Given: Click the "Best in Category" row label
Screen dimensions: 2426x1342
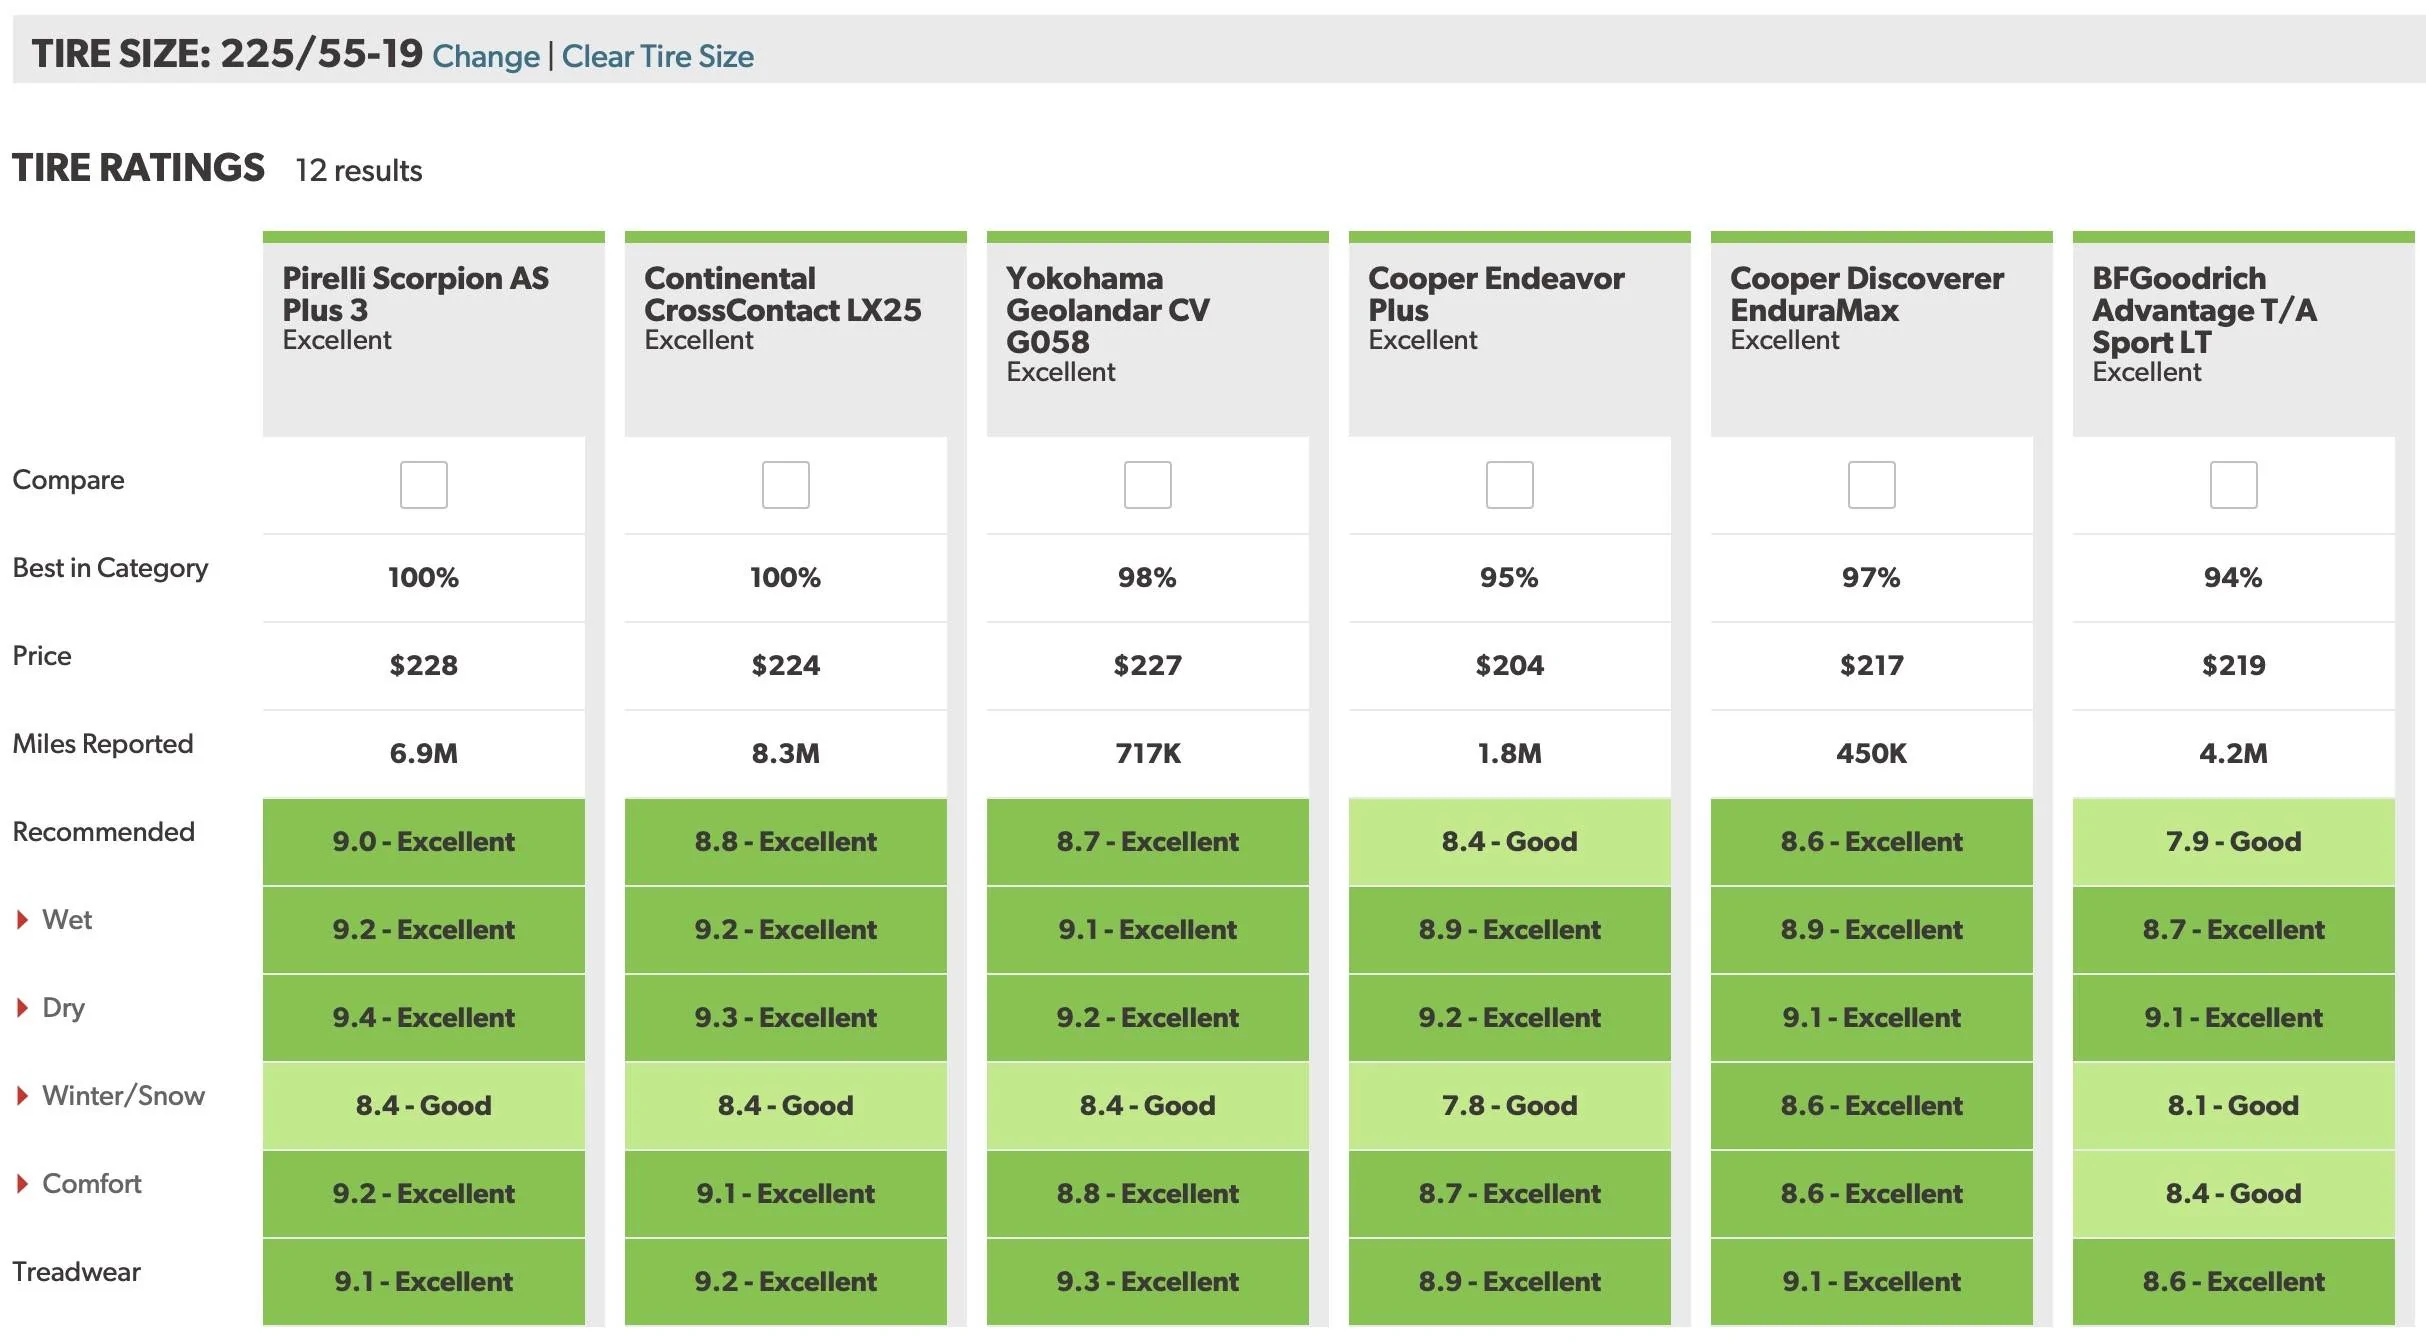Looking at the screenshot, I should (110, 568).
